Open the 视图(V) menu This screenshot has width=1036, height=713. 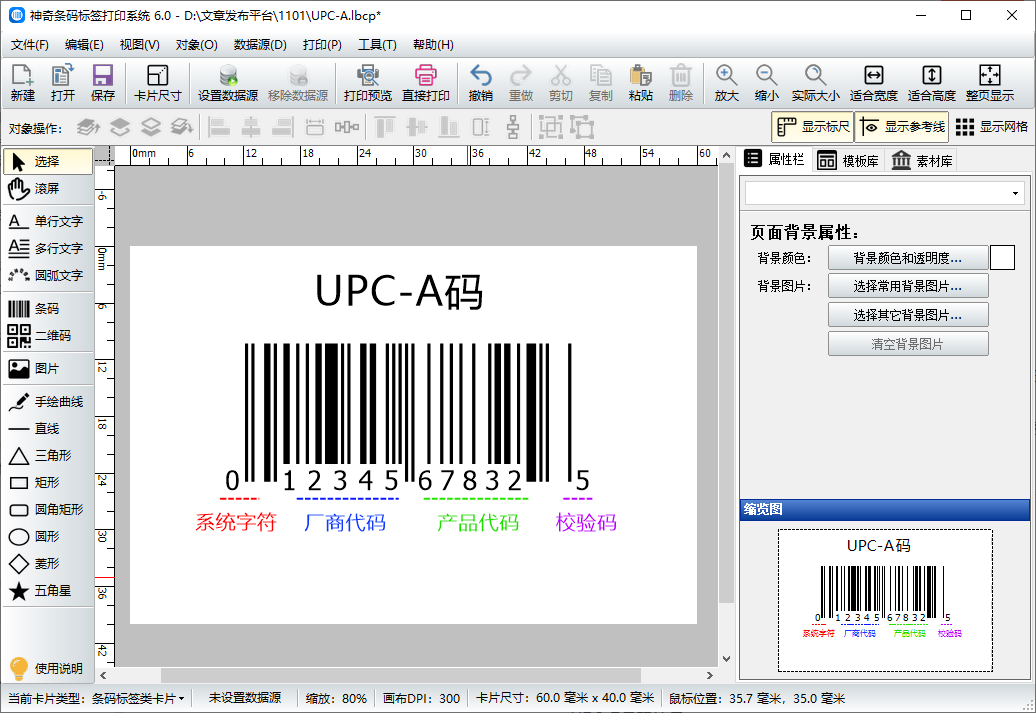click(139, 45)
